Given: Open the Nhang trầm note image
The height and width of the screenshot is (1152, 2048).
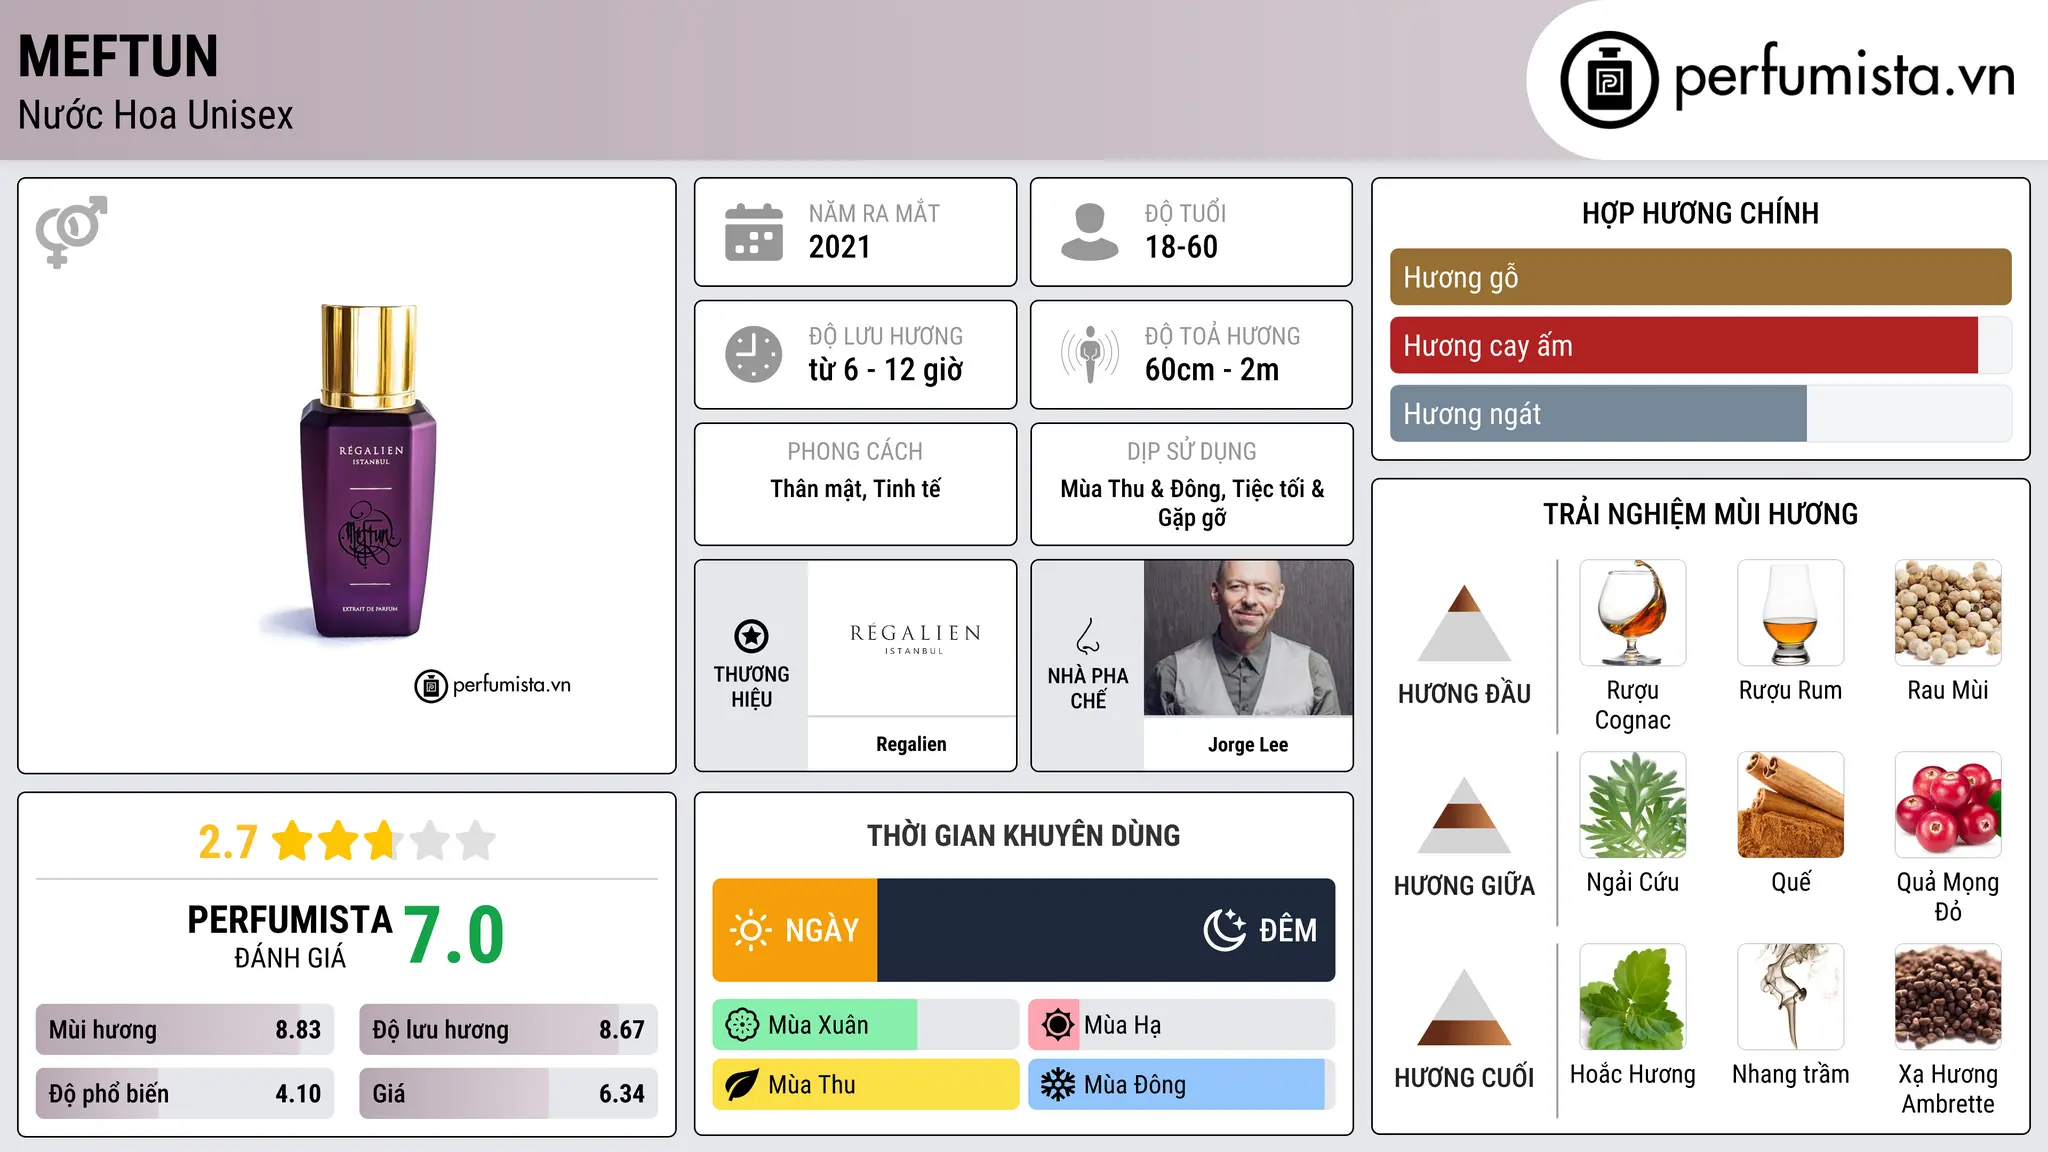Looking at the screenshot, I should (1790, 997).
